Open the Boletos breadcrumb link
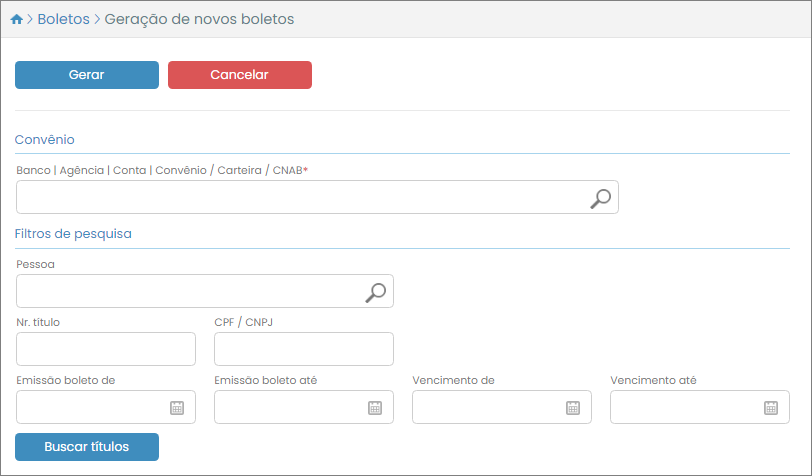Viewport: 812px width, 476px height. [63, 19]
